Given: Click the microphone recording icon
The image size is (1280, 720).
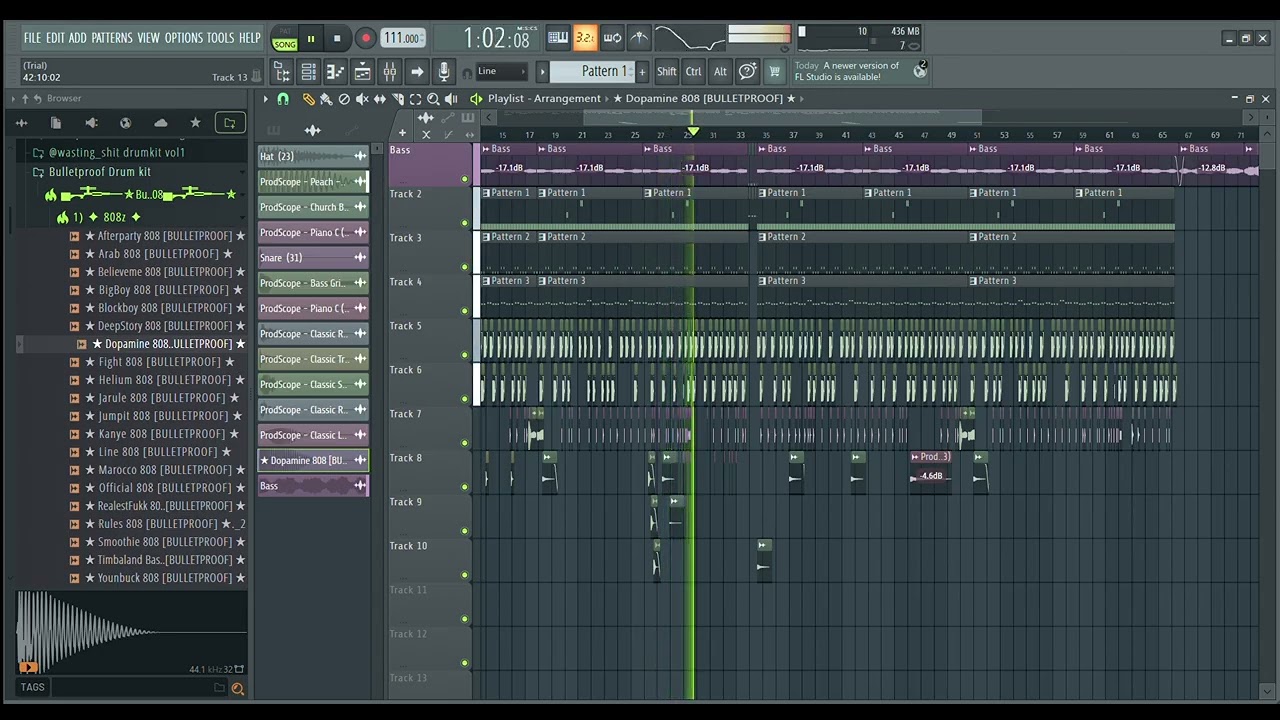Looking at the screenshot, I should coord(444,72).
